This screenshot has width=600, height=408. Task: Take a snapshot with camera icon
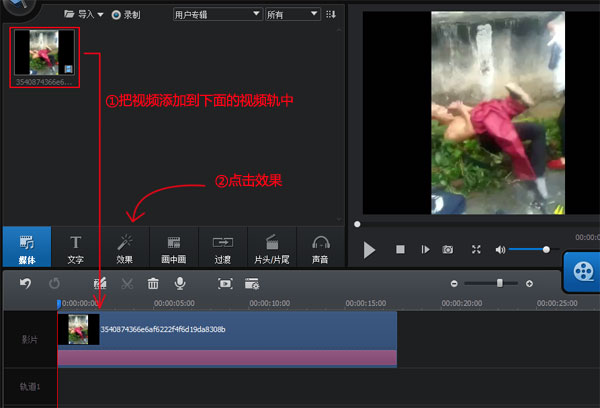tap(448, 250)
